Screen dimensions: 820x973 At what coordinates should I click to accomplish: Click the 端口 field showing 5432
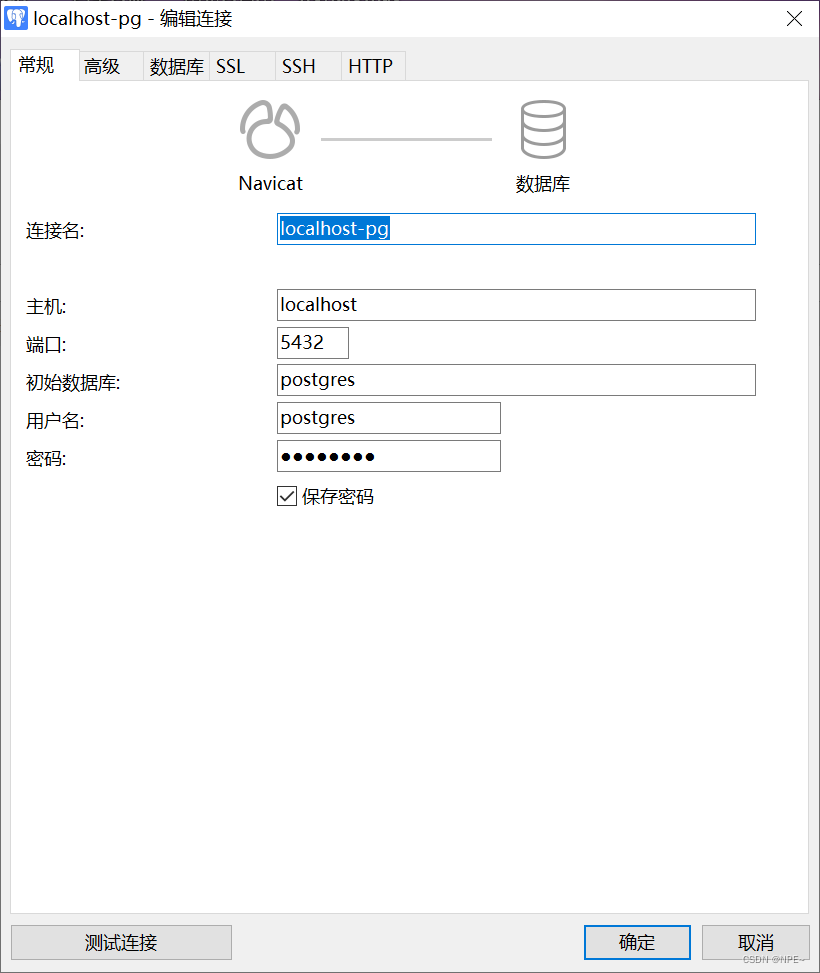click(x=312, y=342)
